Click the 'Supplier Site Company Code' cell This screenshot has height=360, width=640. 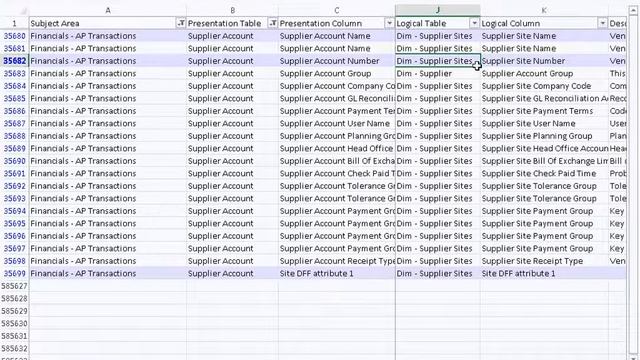[x=544, y=86]
